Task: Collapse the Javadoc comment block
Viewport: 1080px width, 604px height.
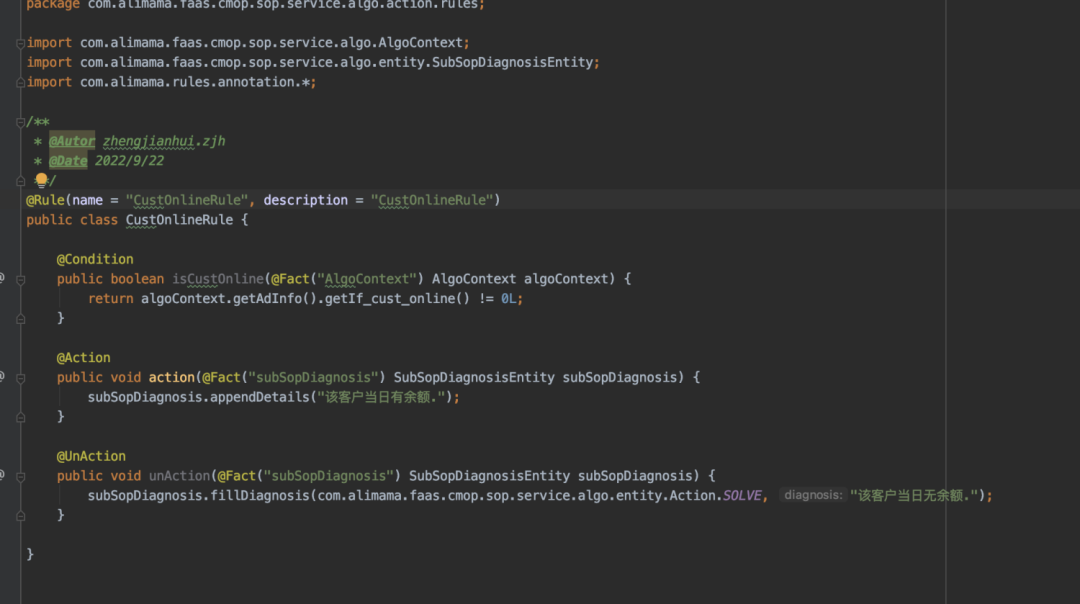Action: point(20,122)
